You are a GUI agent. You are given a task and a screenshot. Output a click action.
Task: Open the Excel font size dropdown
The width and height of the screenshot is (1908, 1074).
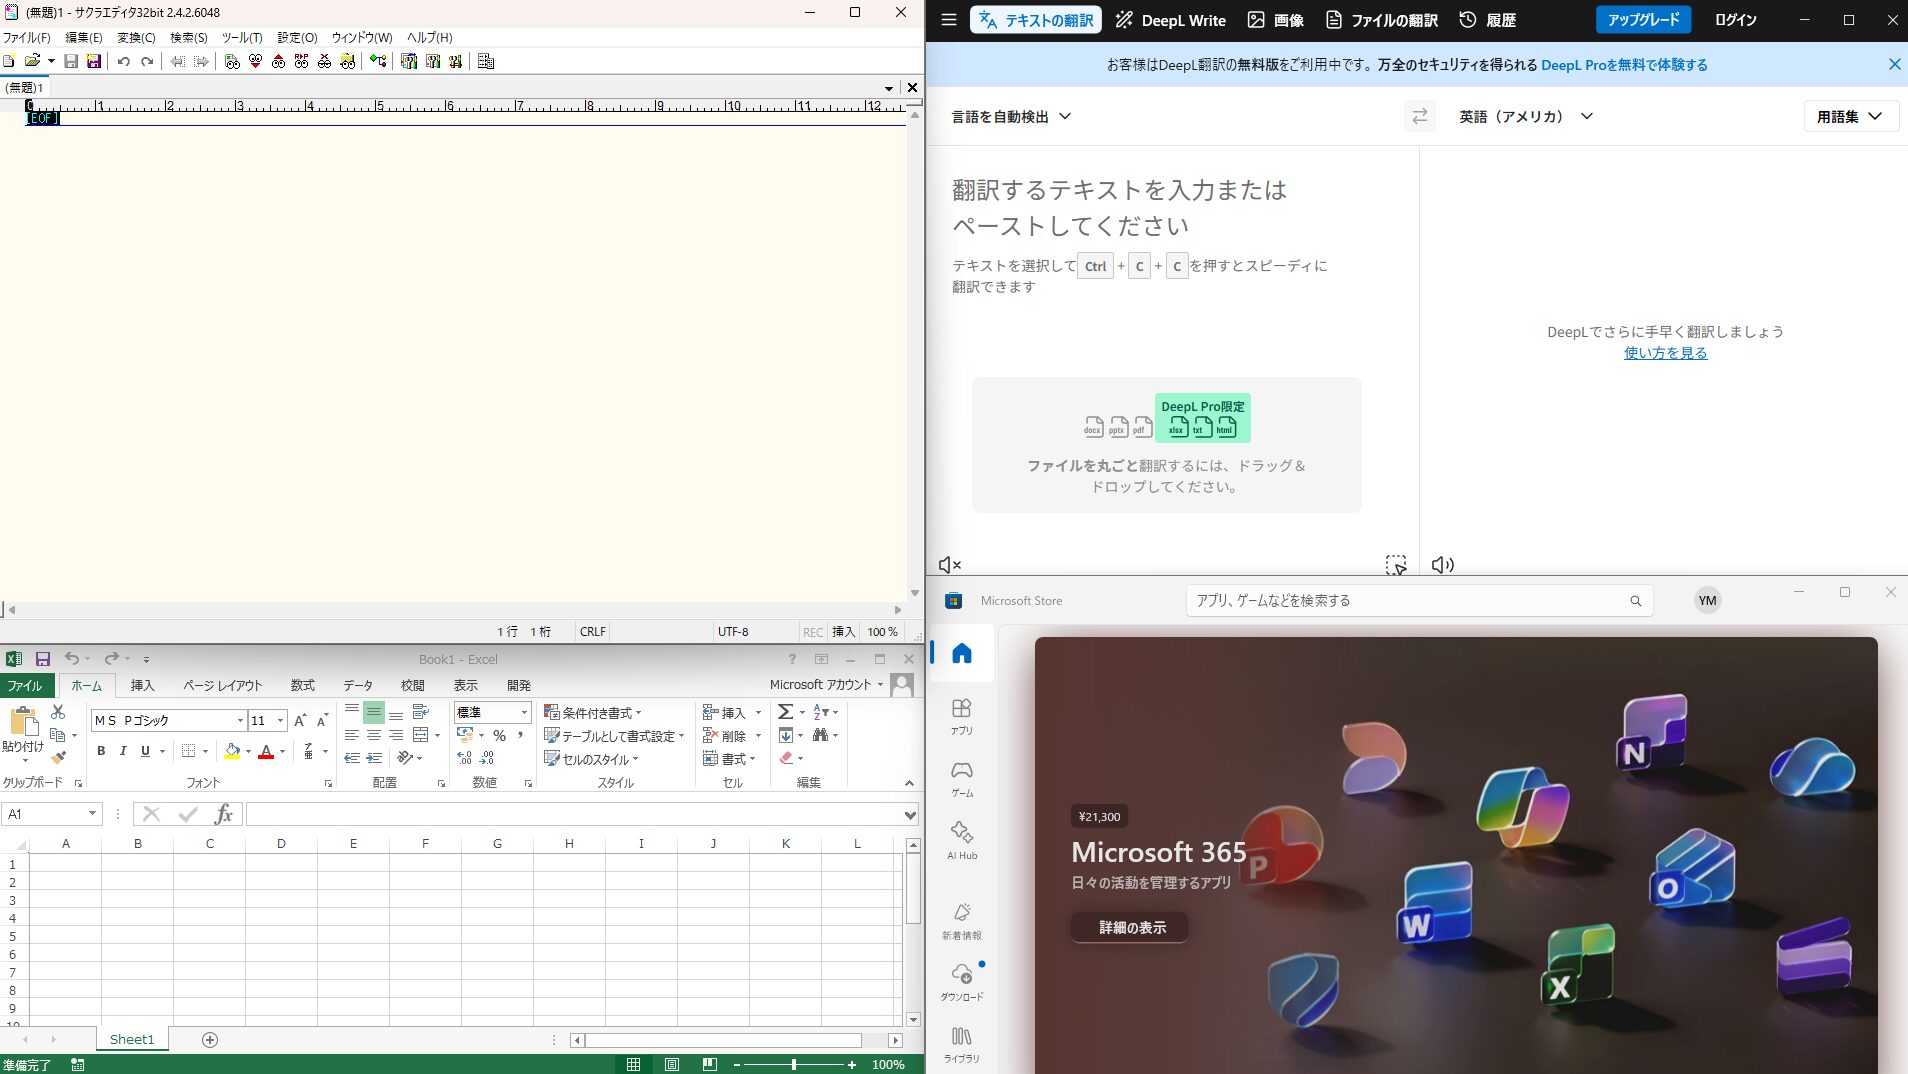pos(281,721)
